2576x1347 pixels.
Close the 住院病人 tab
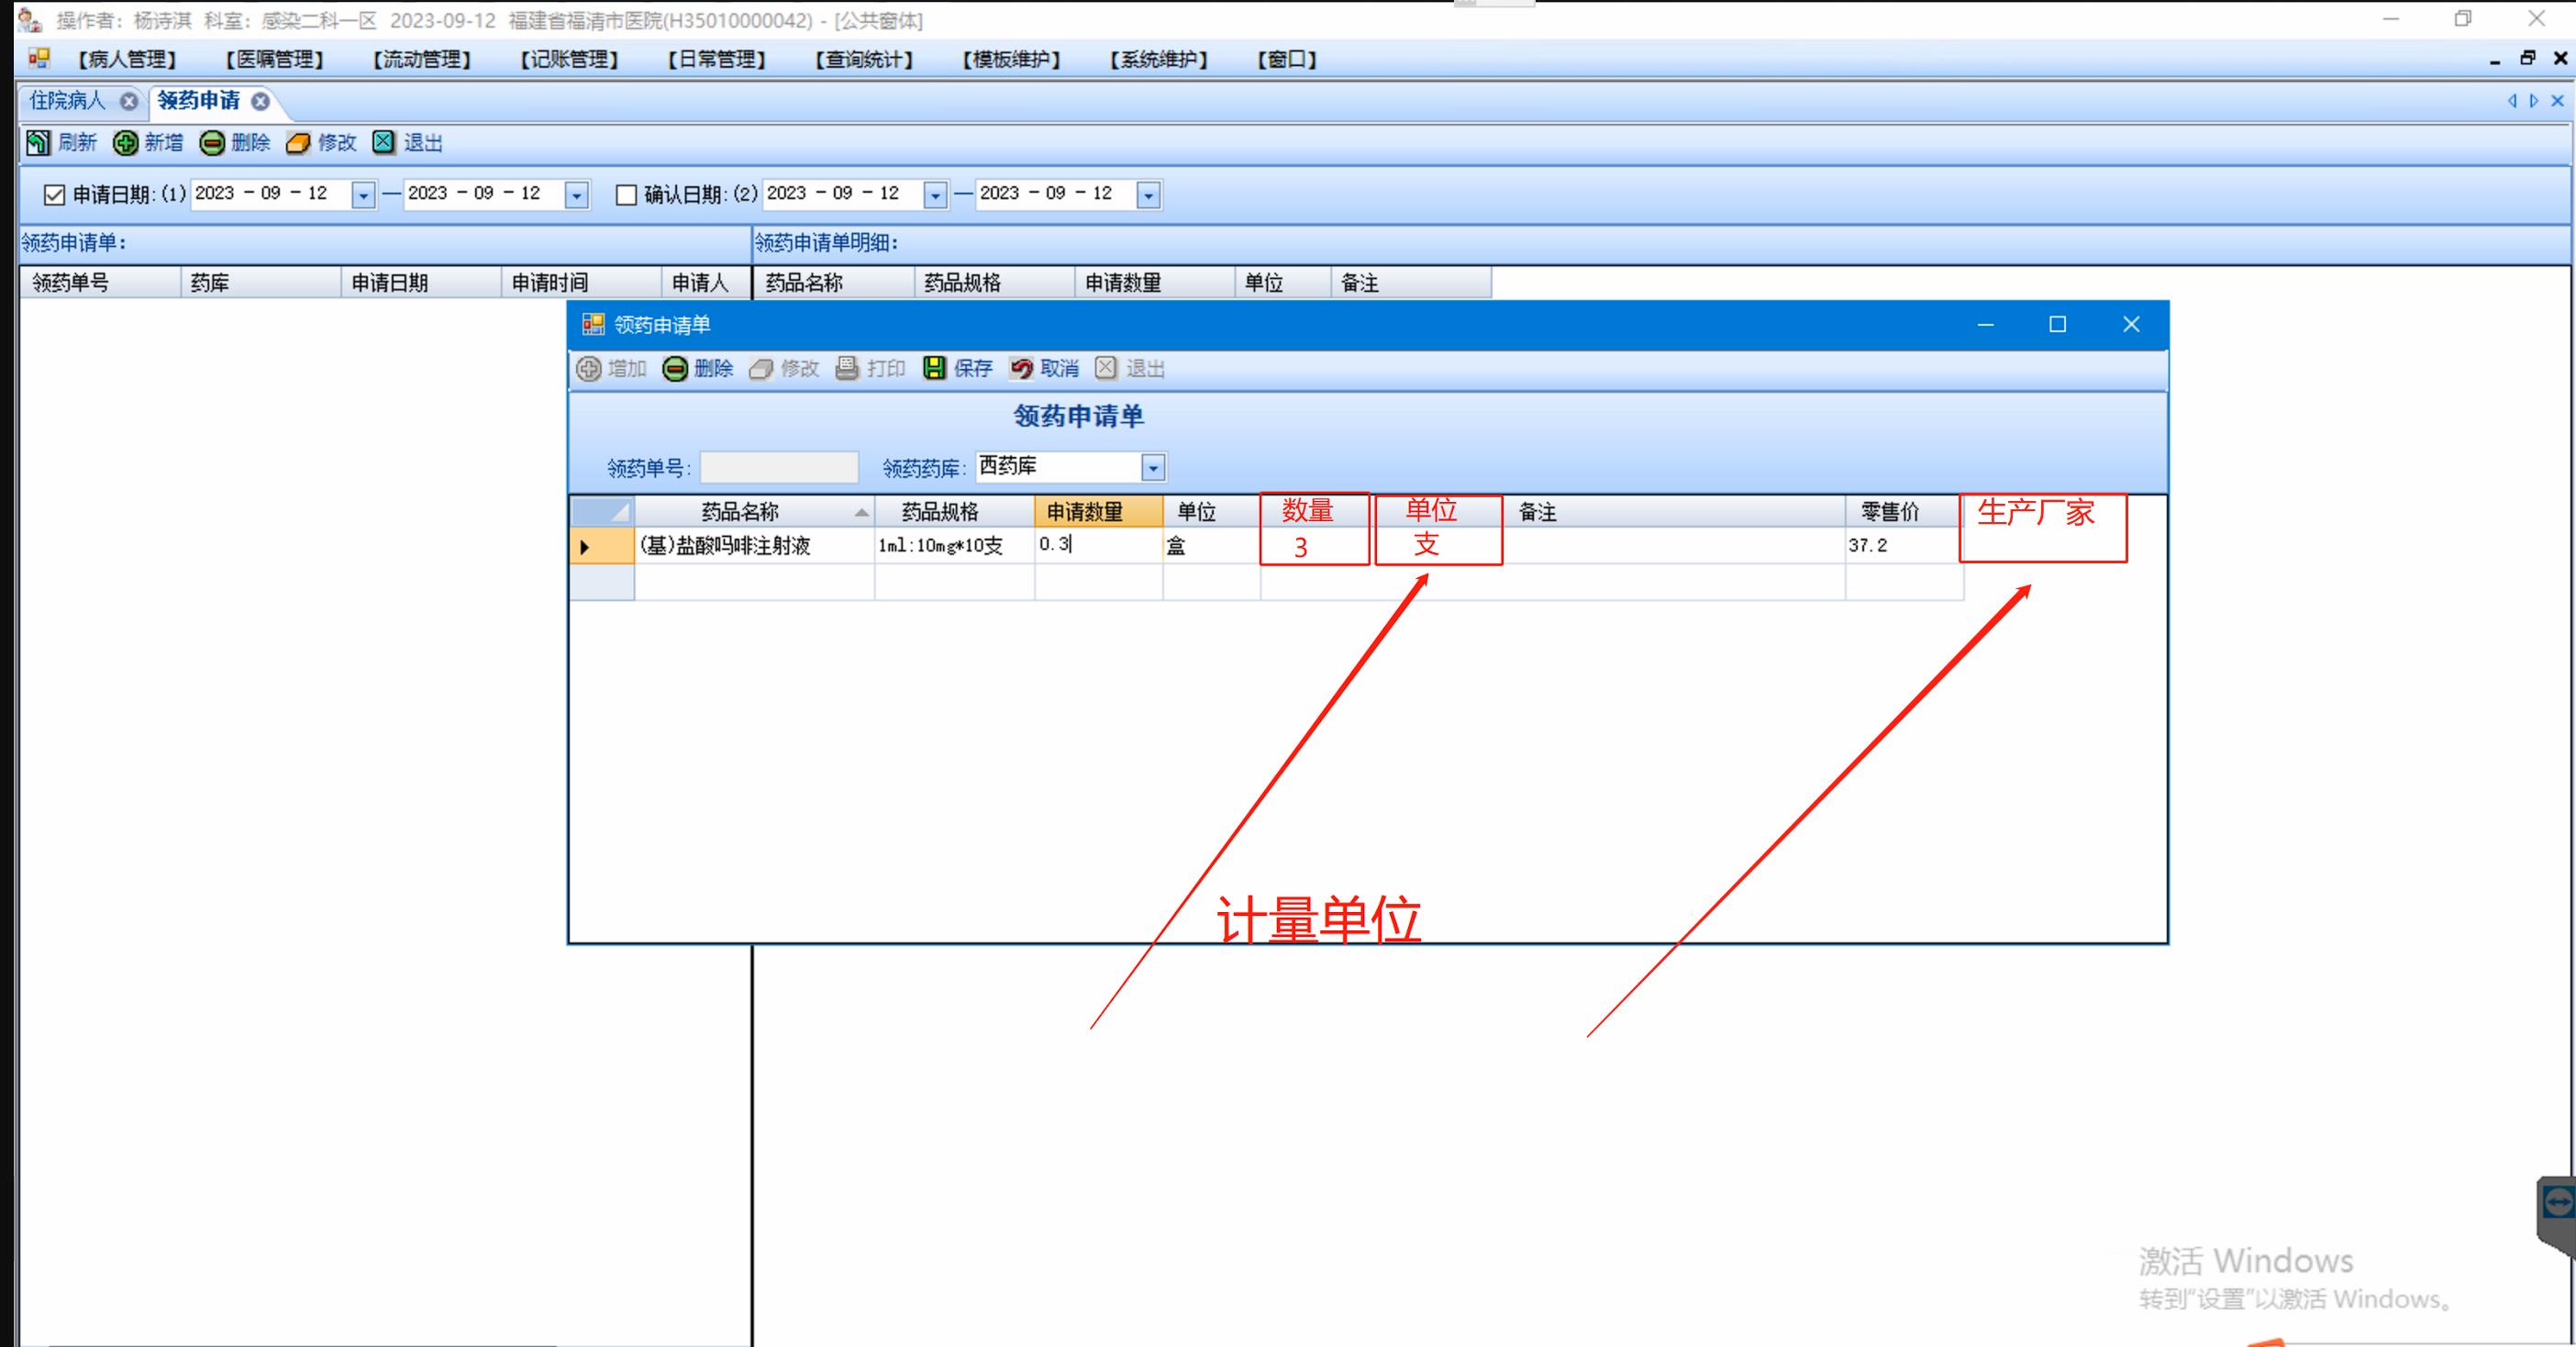[x=129, y=101]
